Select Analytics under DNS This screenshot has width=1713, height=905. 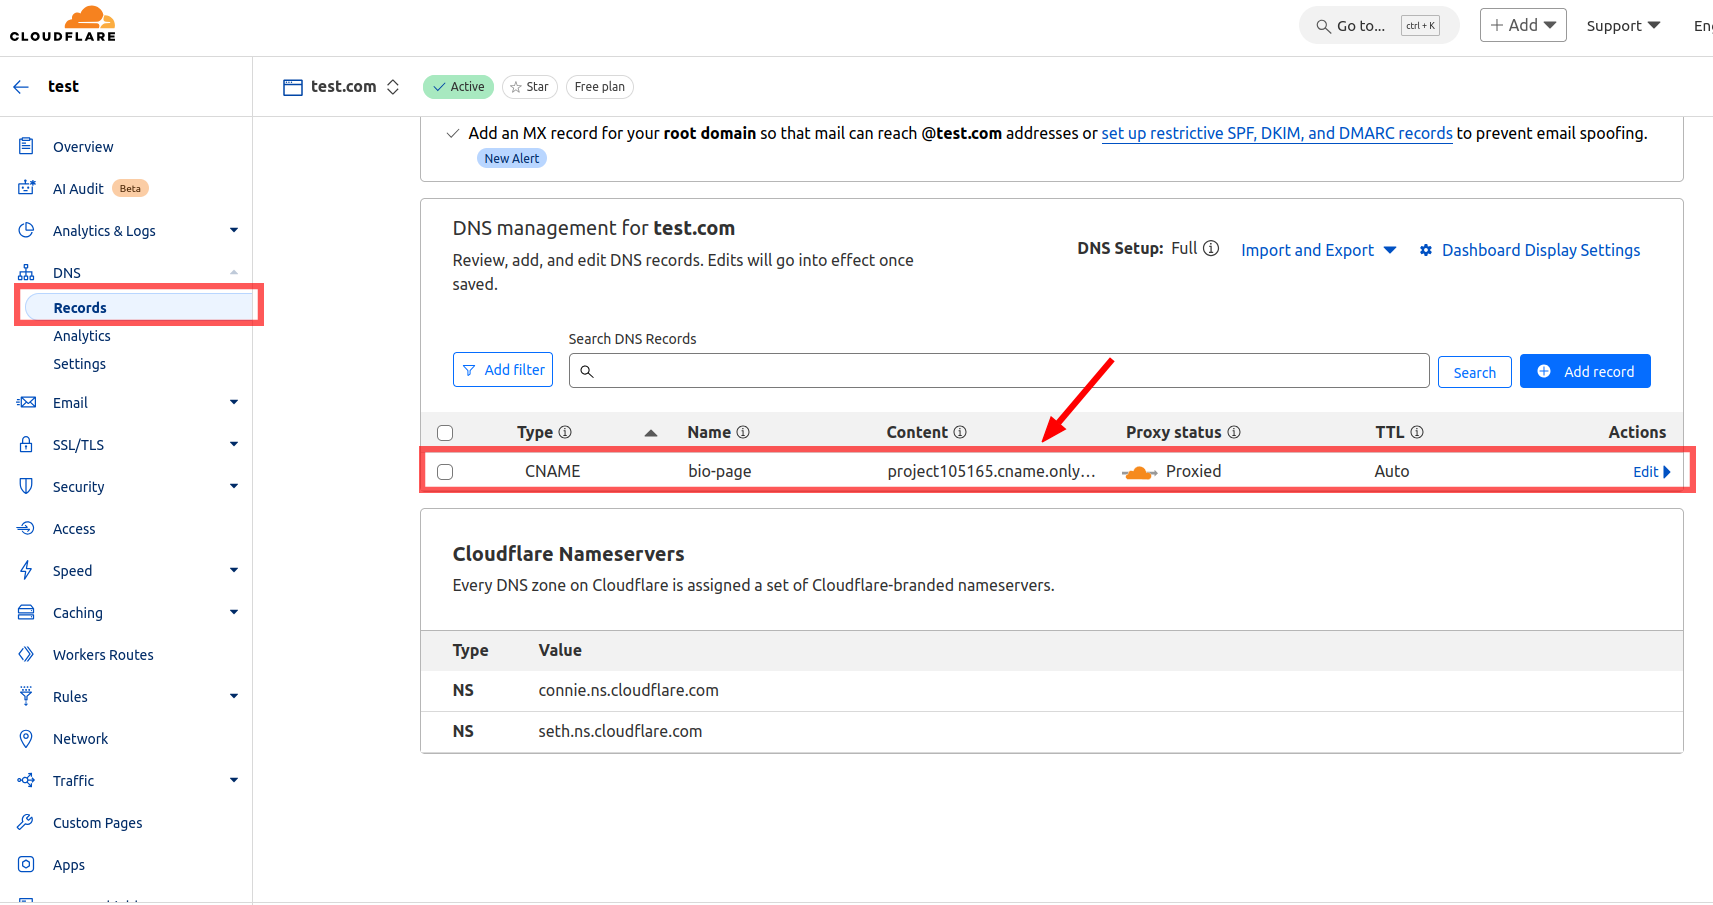(x=82, y=336)
